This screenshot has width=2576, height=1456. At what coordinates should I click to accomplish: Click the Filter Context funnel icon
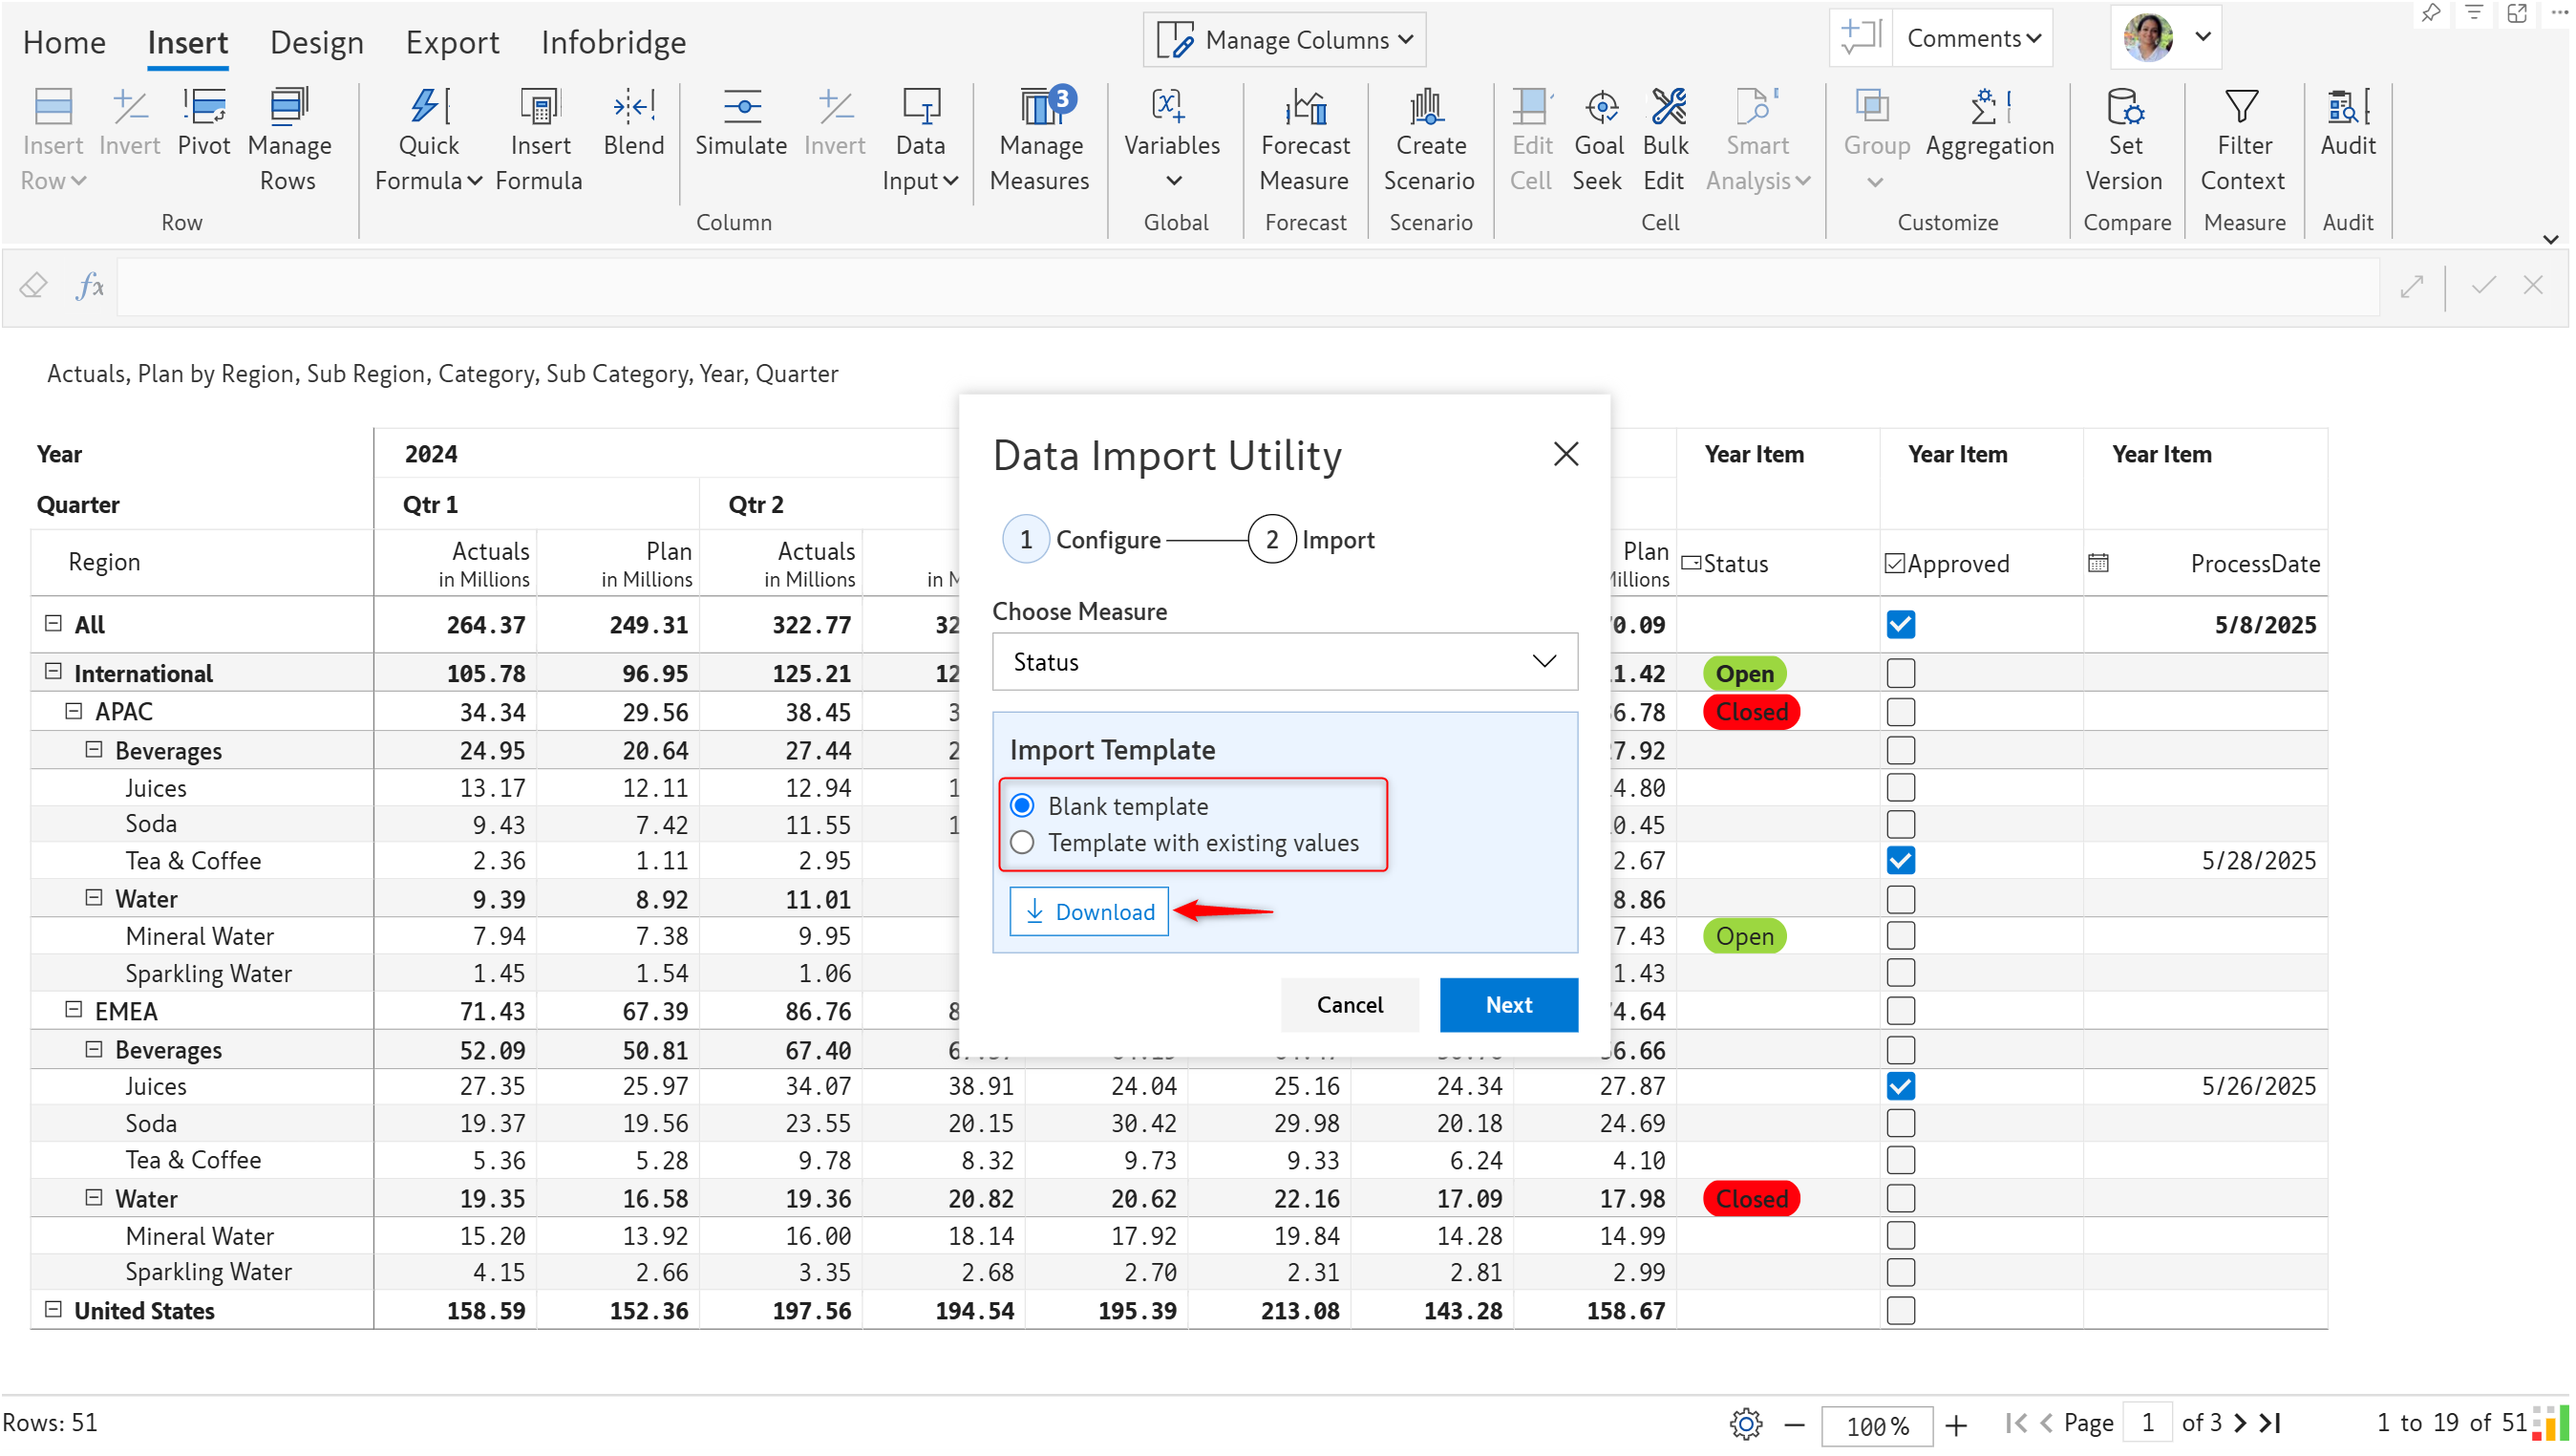(2242, 107)
